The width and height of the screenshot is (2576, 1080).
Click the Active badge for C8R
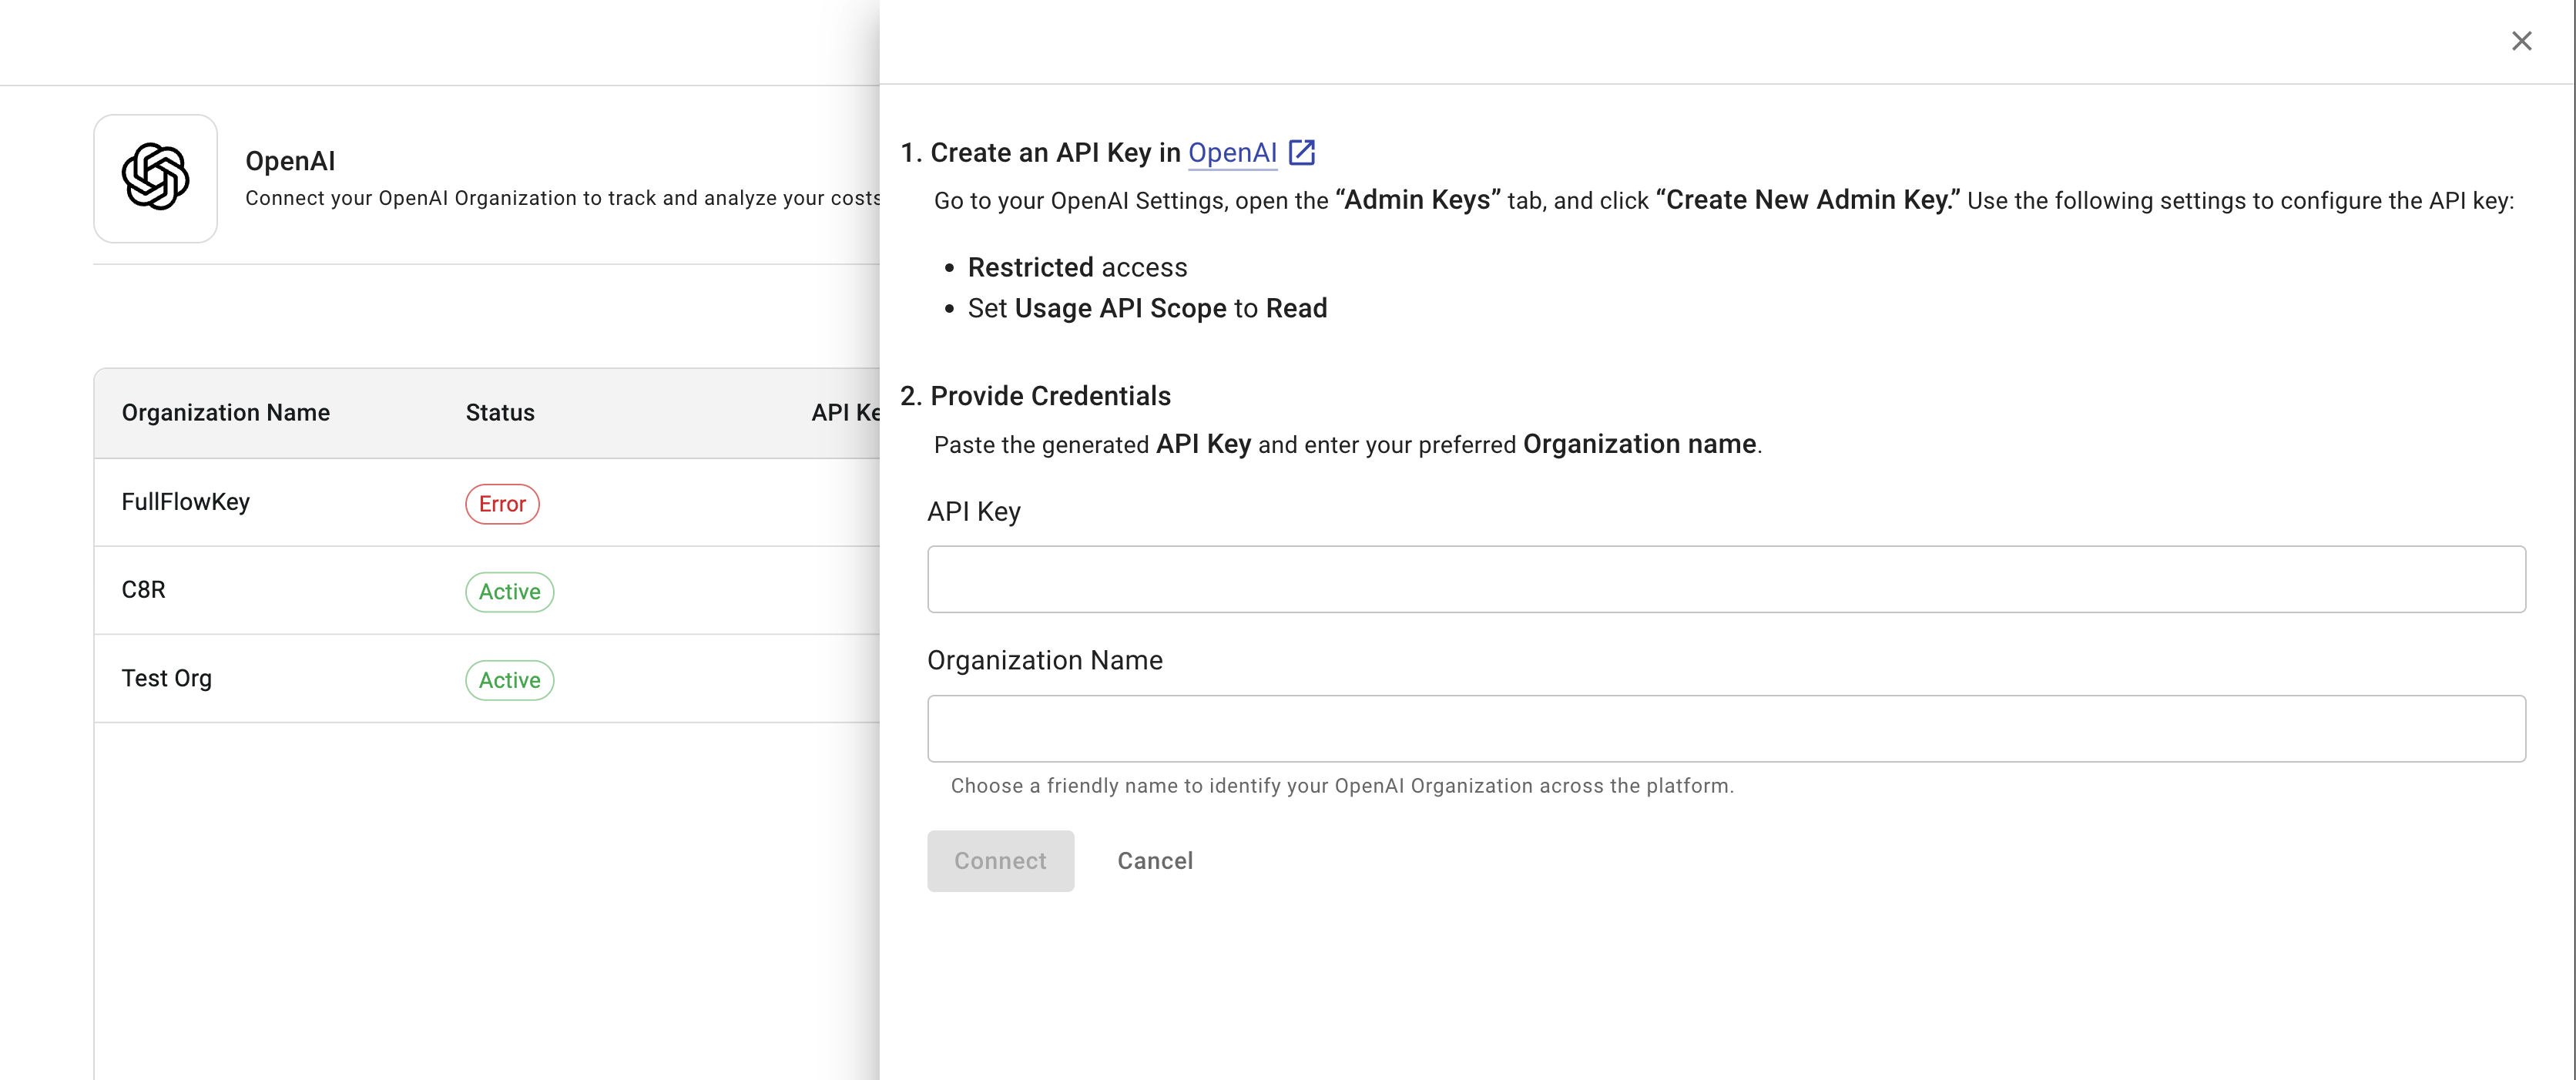tap(509, 592)
